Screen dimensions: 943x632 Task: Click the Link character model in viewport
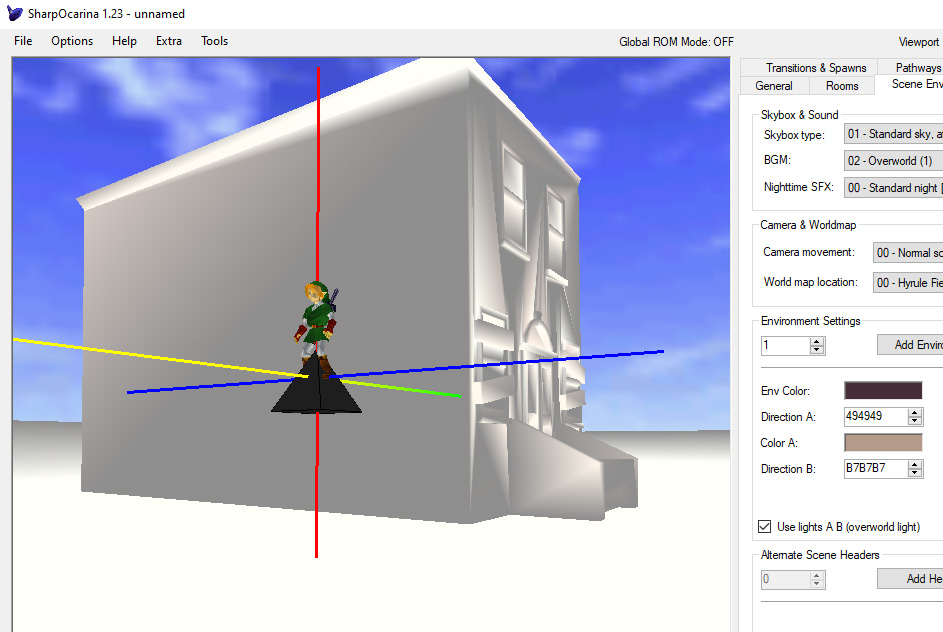[316, 328]
